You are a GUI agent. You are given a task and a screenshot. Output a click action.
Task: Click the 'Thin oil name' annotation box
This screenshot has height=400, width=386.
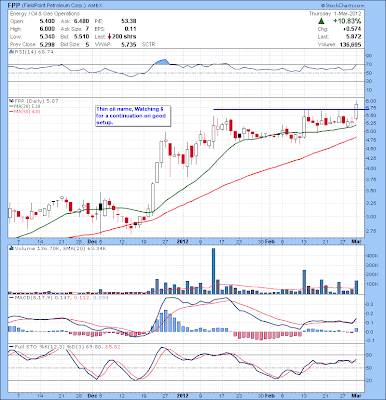pyautogui.click(x=133, y=116)
